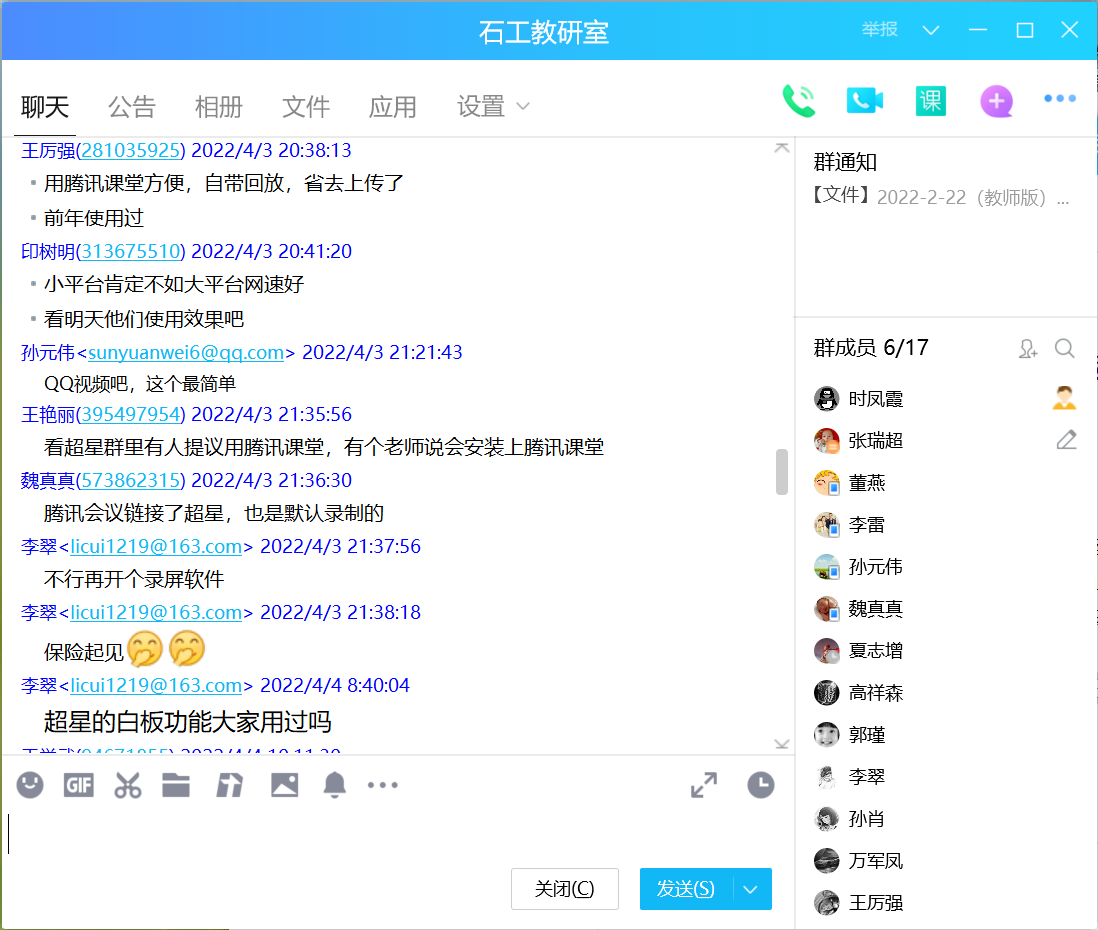Image resolution: width=1098 pixels, height=930 pixels.
Task: Open the send file folder icon
Action: (x=176, y=786)
